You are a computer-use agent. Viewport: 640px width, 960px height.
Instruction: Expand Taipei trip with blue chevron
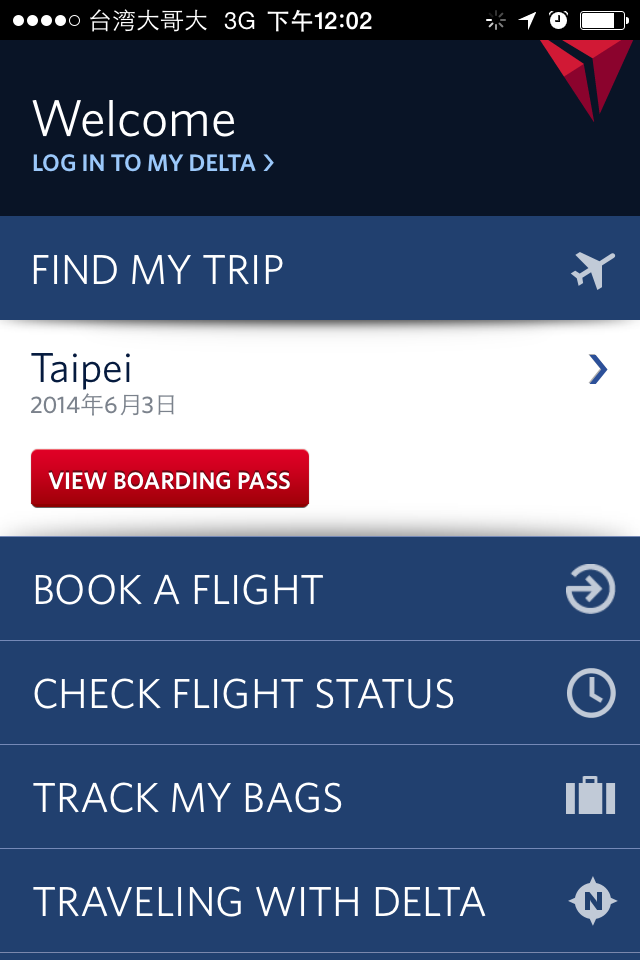tap(598, 369)
